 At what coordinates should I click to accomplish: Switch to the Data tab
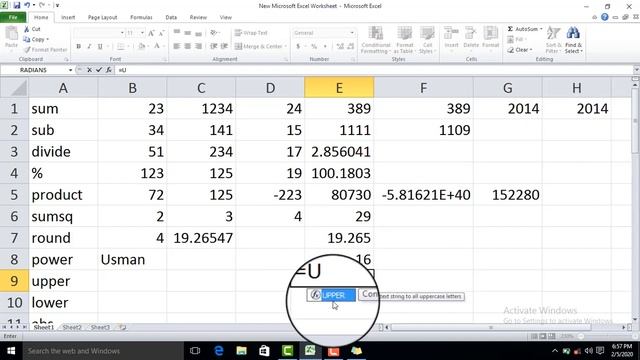click(x=171, y=17)
